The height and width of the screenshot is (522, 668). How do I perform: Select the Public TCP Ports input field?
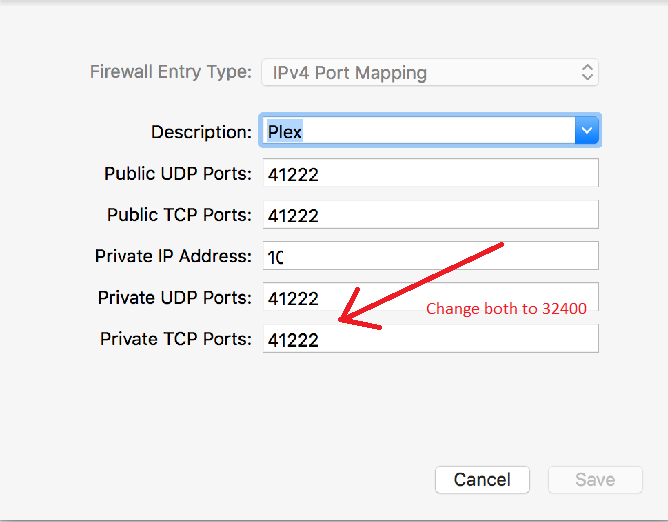pyautogui.click(x=430, y=215)
